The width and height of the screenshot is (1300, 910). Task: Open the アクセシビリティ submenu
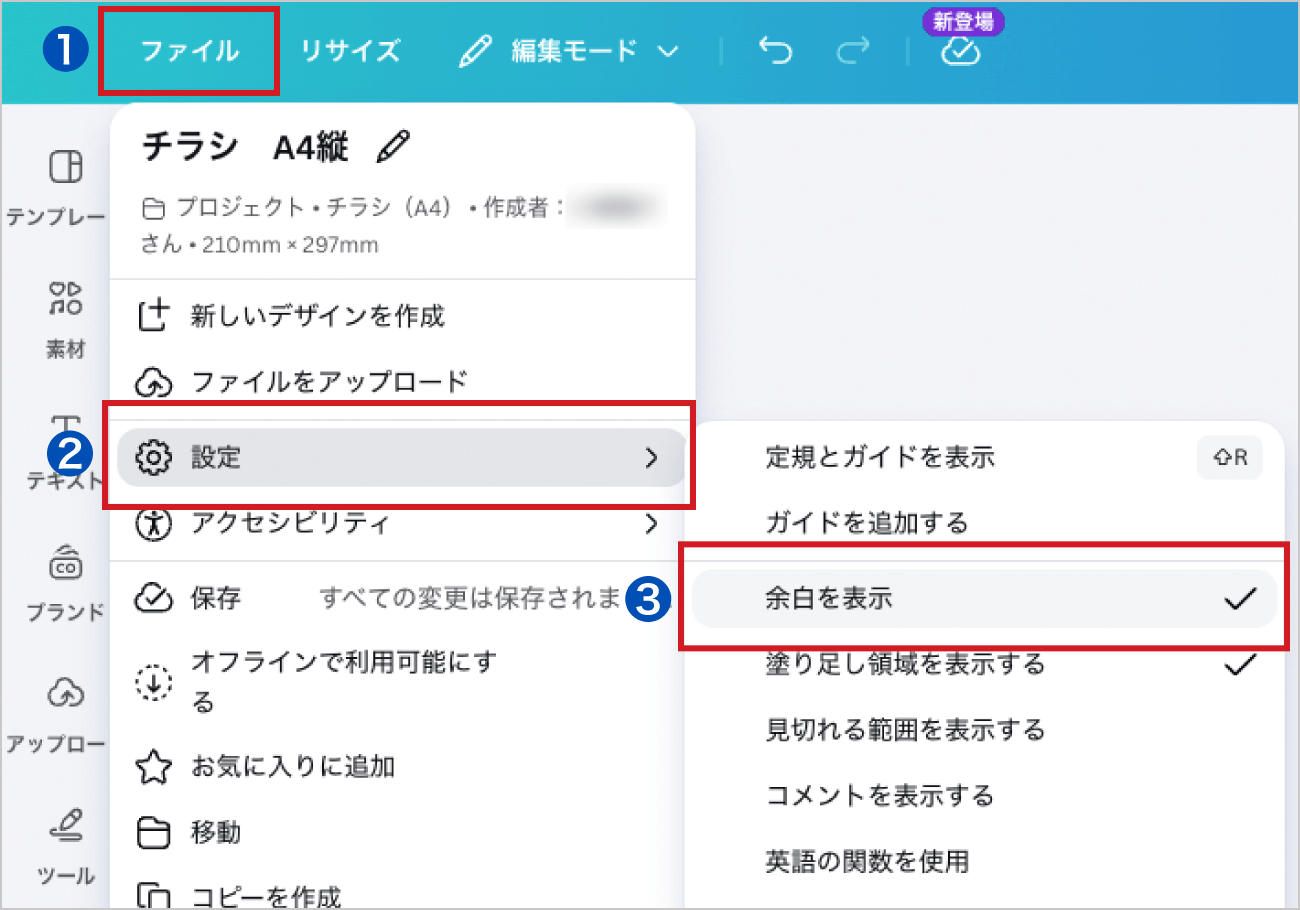402,523
